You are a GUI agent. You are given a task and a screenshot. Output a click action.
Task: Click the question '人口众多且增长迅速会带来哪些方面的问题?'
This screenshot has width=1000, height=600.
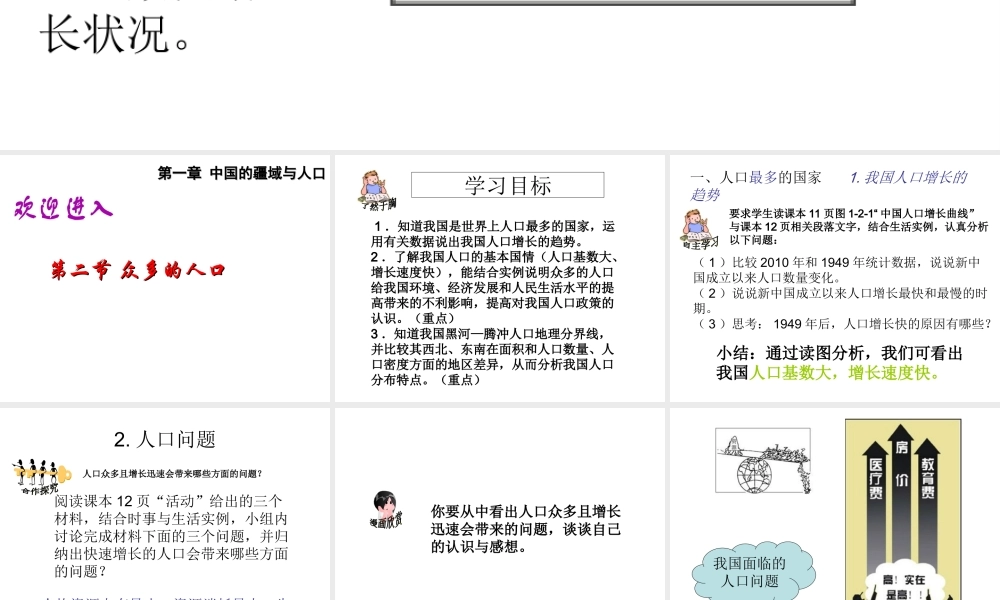point(172,474)
